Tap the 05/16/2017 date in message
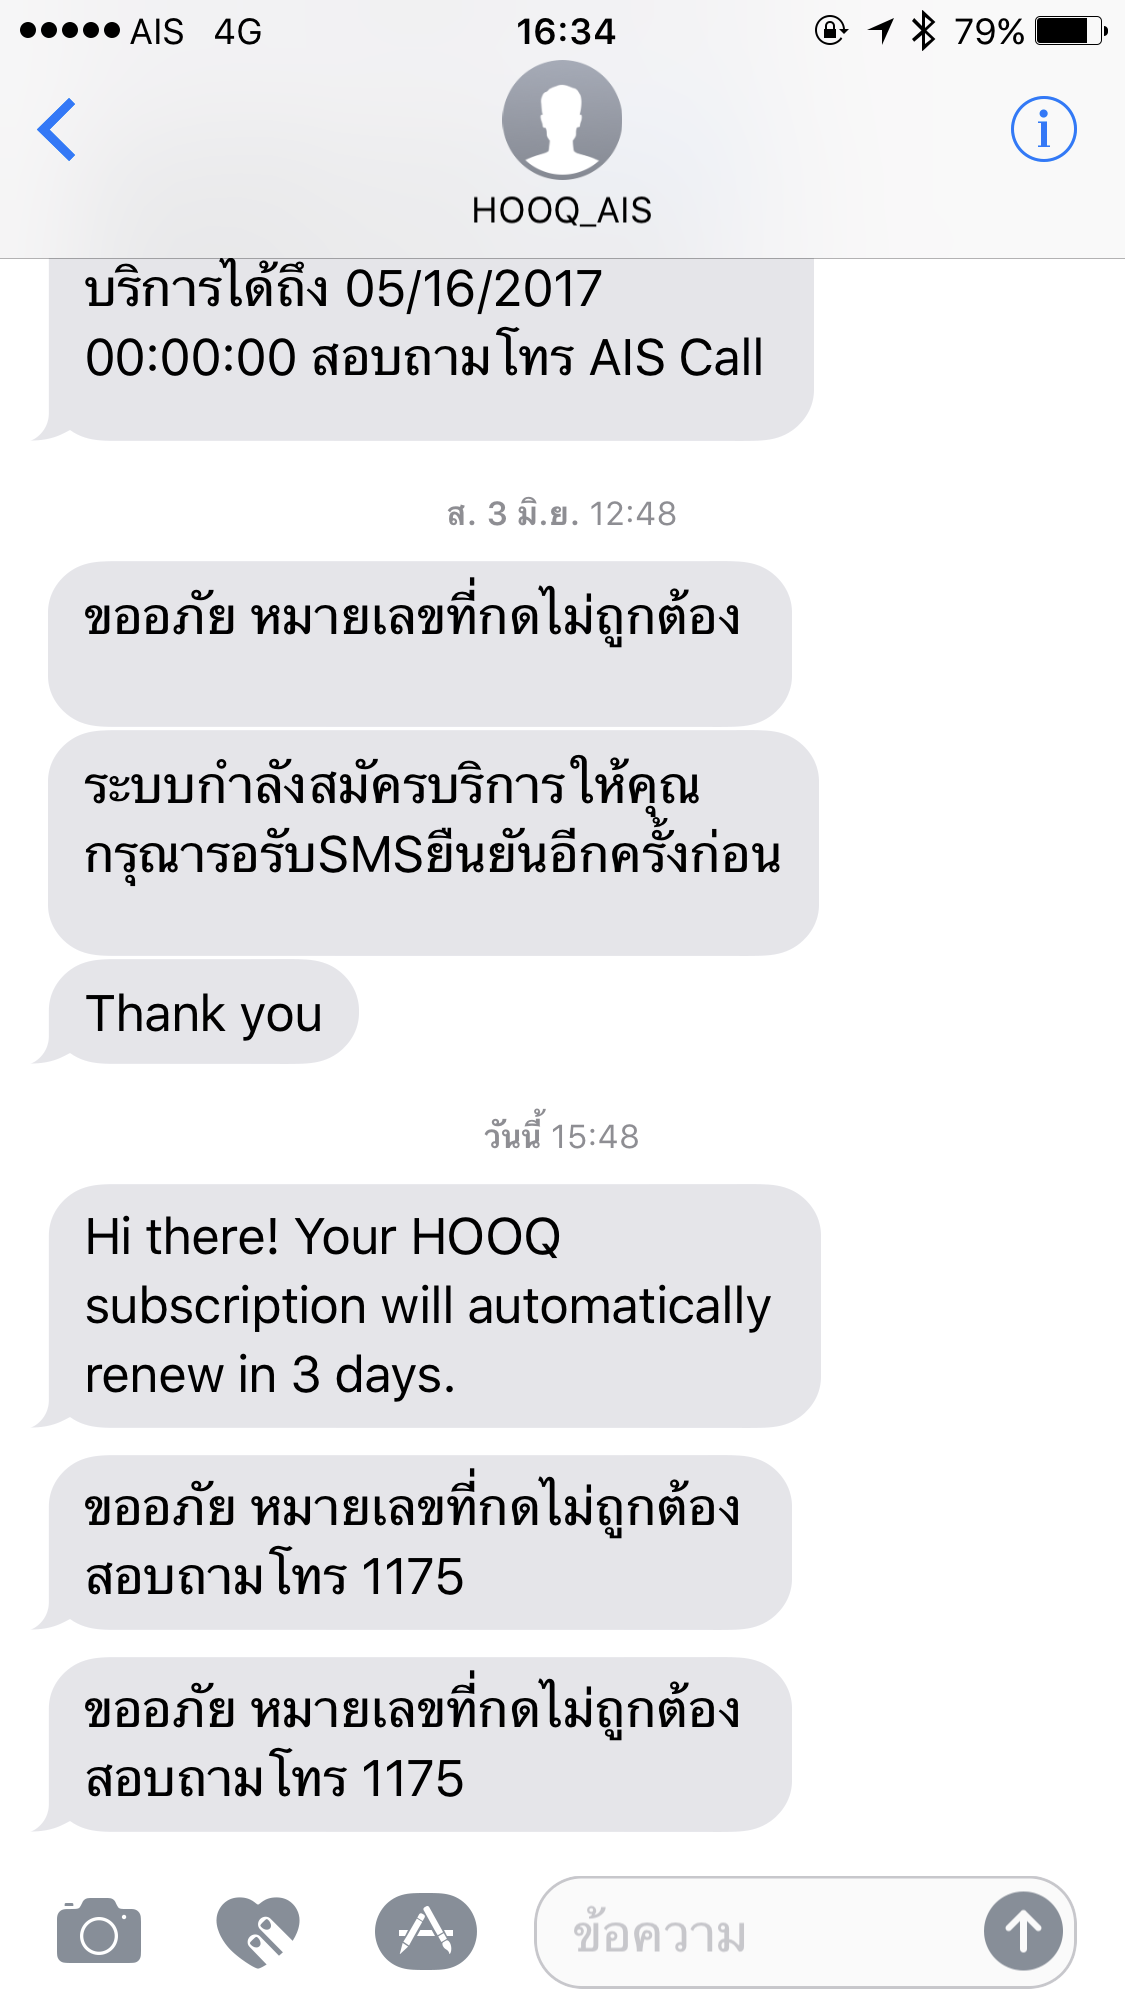The image size is (1125, 2001). [473, 289]
